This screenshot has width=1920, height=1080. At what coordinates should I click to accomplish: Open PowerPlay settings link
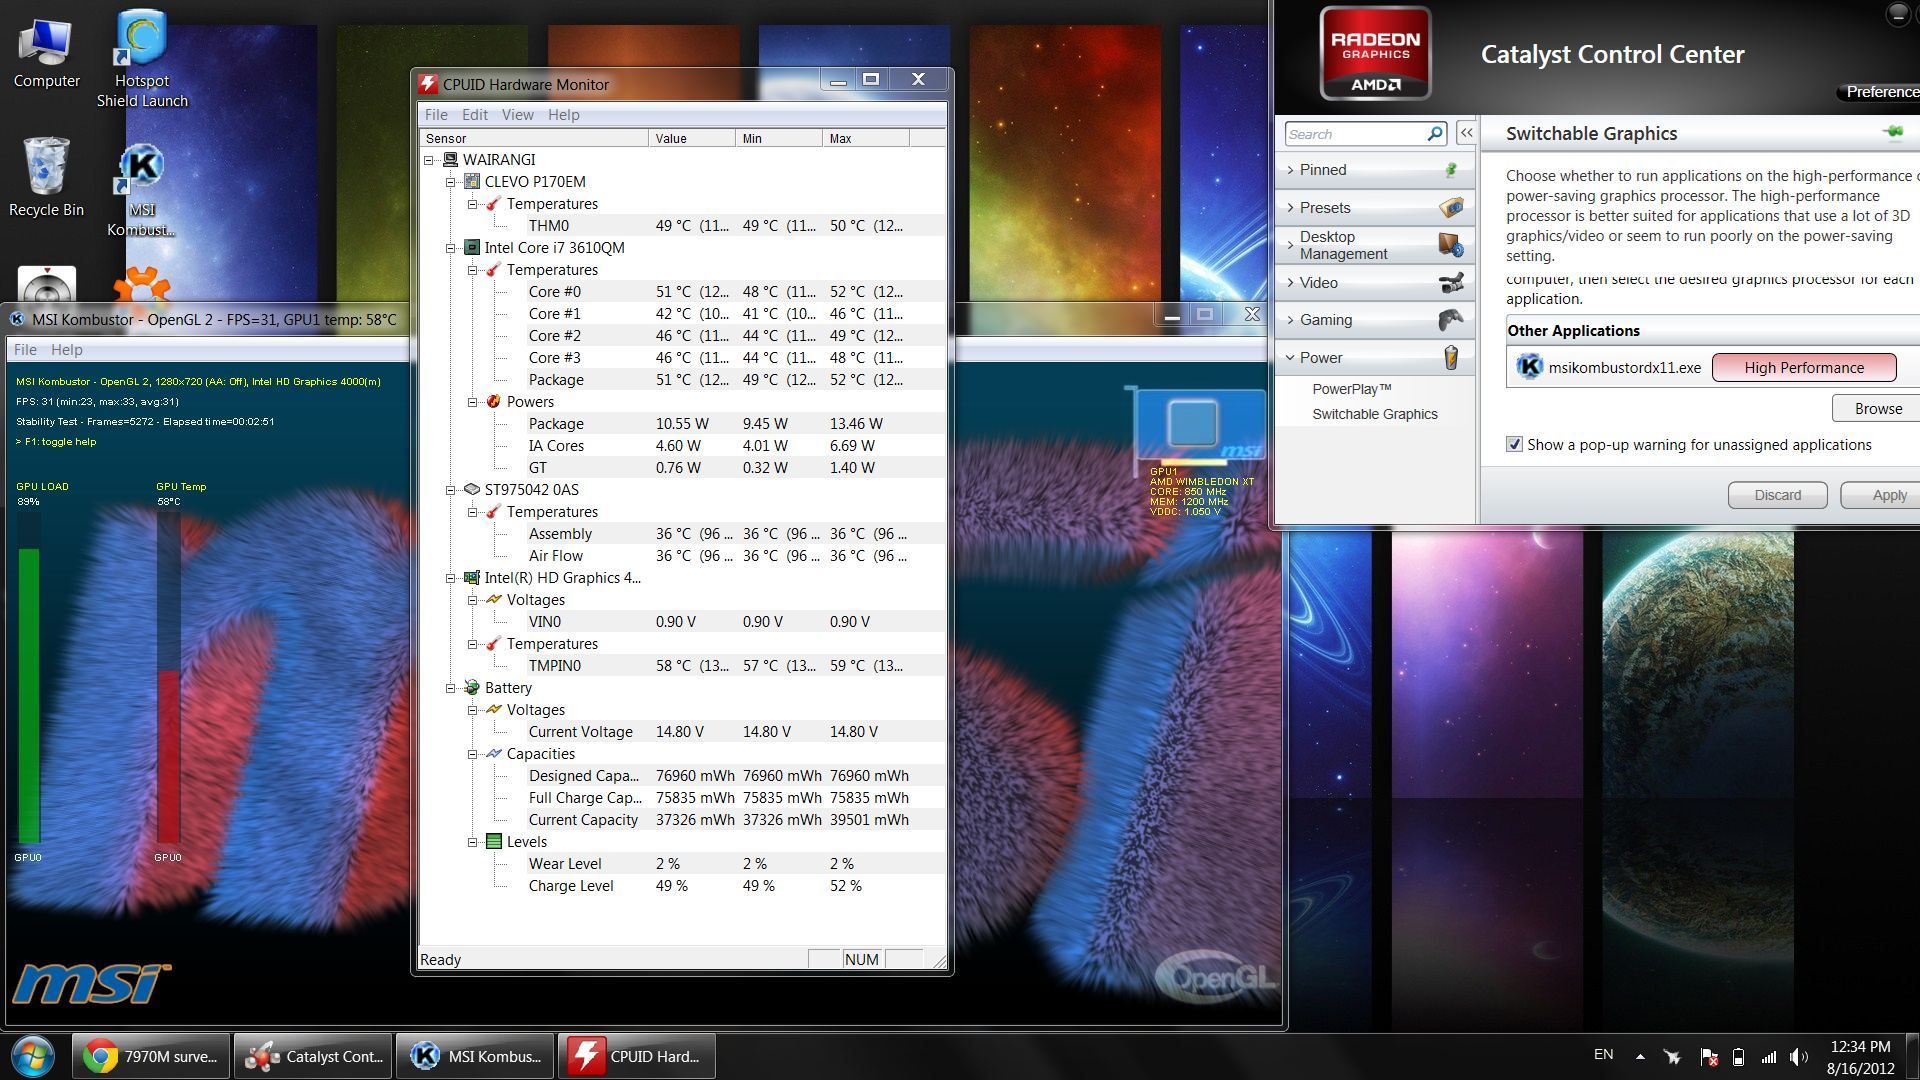[x=1351, y=389]
